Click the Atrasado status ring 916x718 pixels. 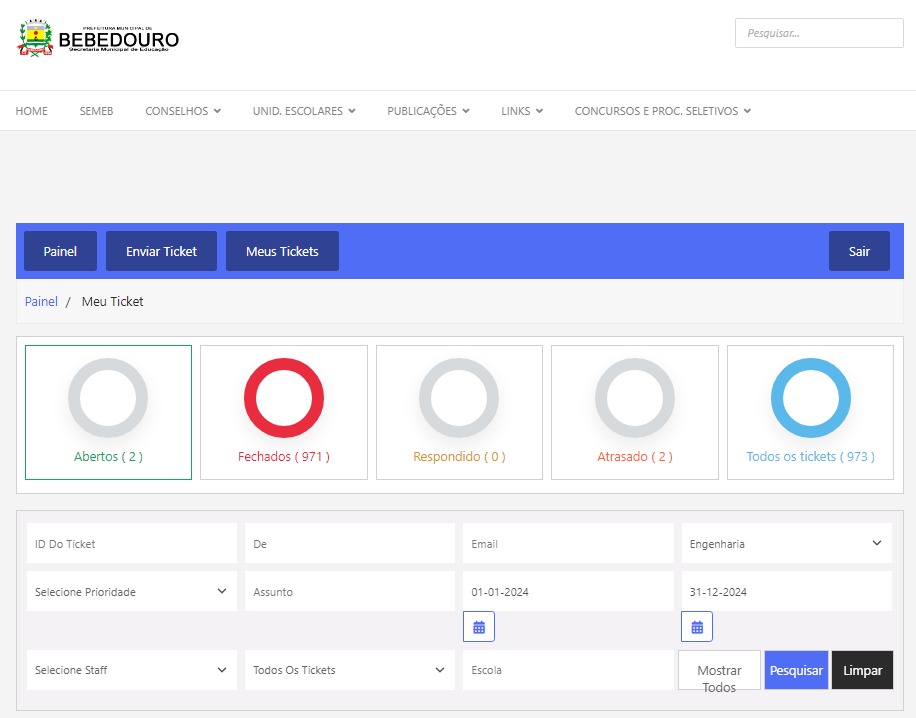[635, 398]
